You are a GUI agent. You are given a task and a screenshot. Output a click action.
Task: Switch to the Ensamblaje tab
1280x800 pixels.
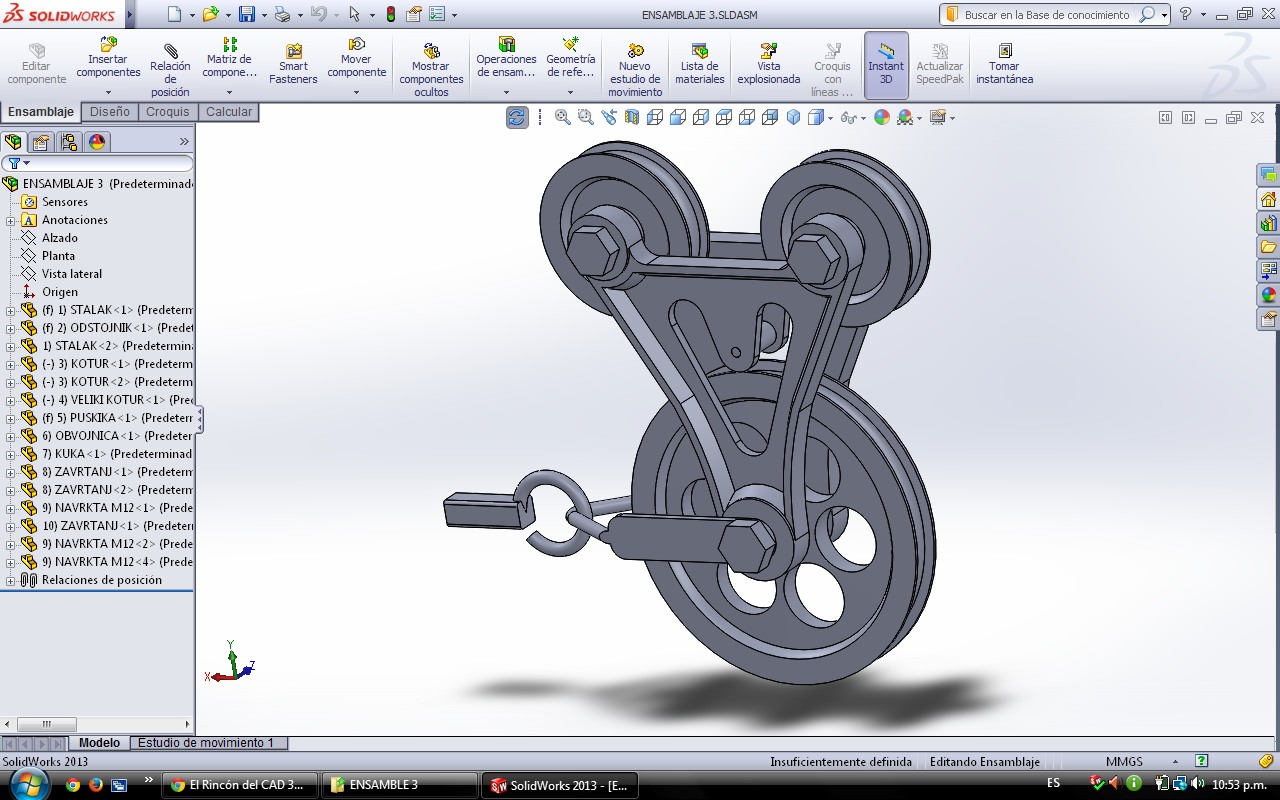coord(41,112)
